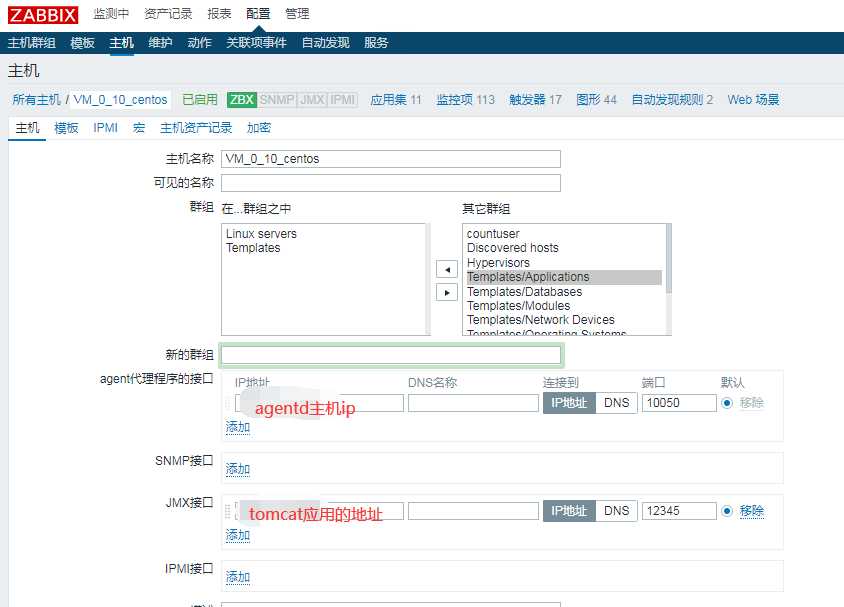The image size is (844, 607).
Task: Add another agent interface via 添加
Action: [237, 427]
